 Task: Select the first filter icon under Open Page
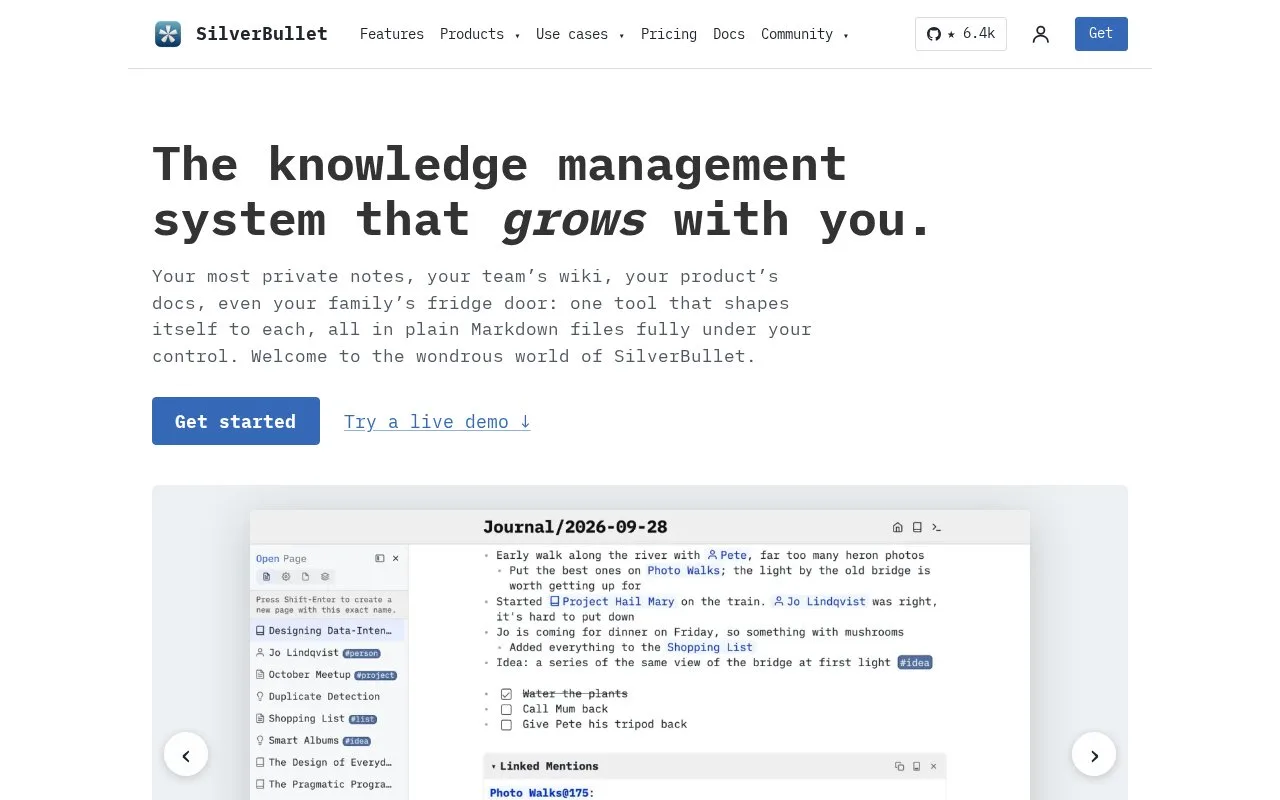(267, 576)
